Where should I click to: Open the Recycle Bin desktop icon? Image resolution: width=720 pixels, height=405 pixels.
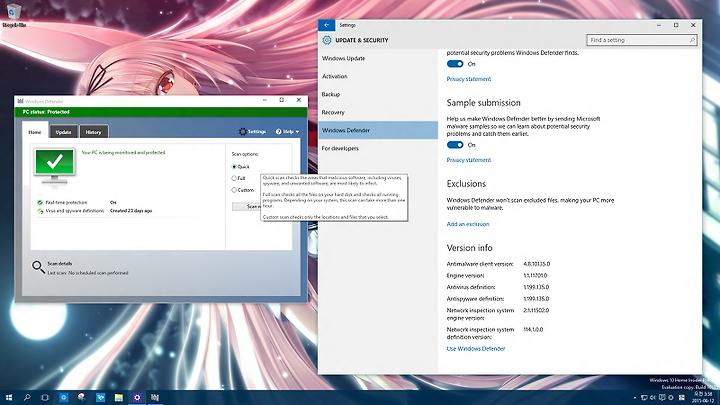pyautogui.click(x=14, y=15)
